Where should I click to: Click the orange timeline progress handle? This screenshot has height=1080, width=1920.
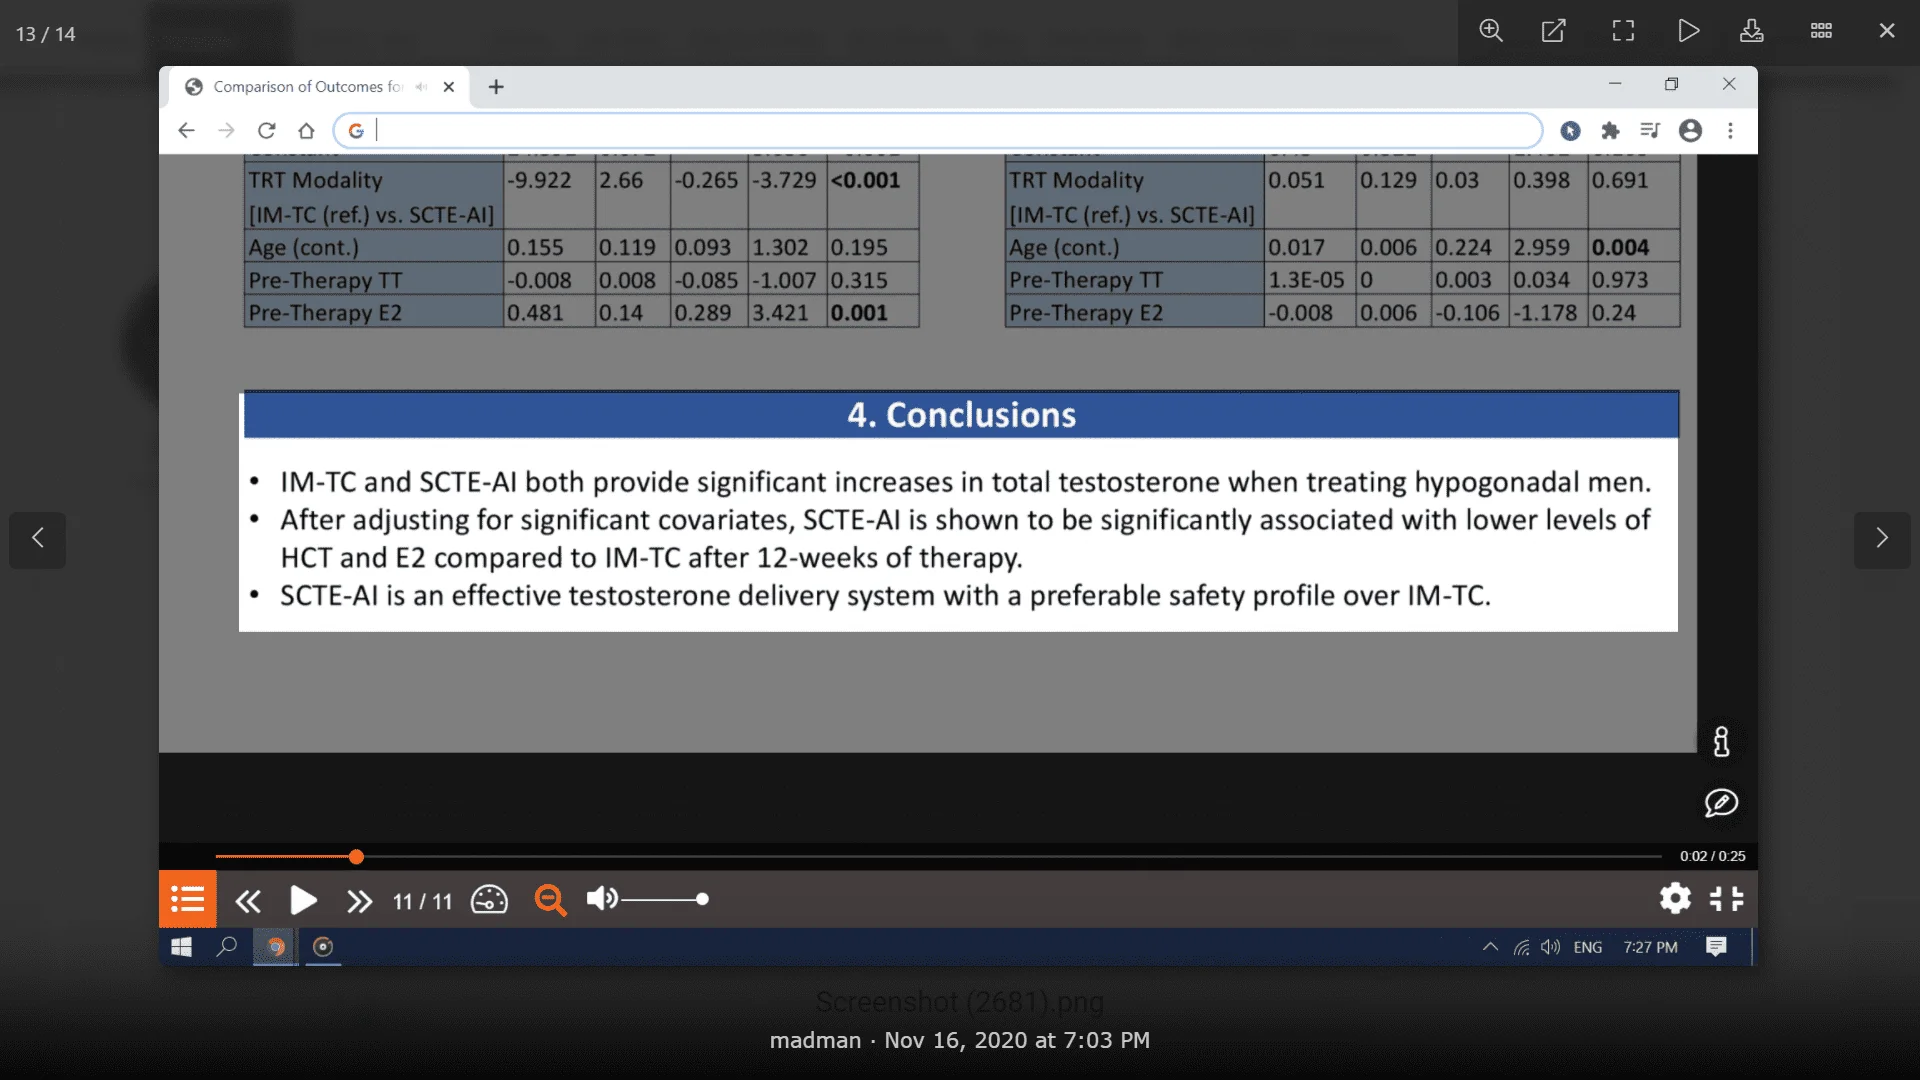click(x=356, y=856)
